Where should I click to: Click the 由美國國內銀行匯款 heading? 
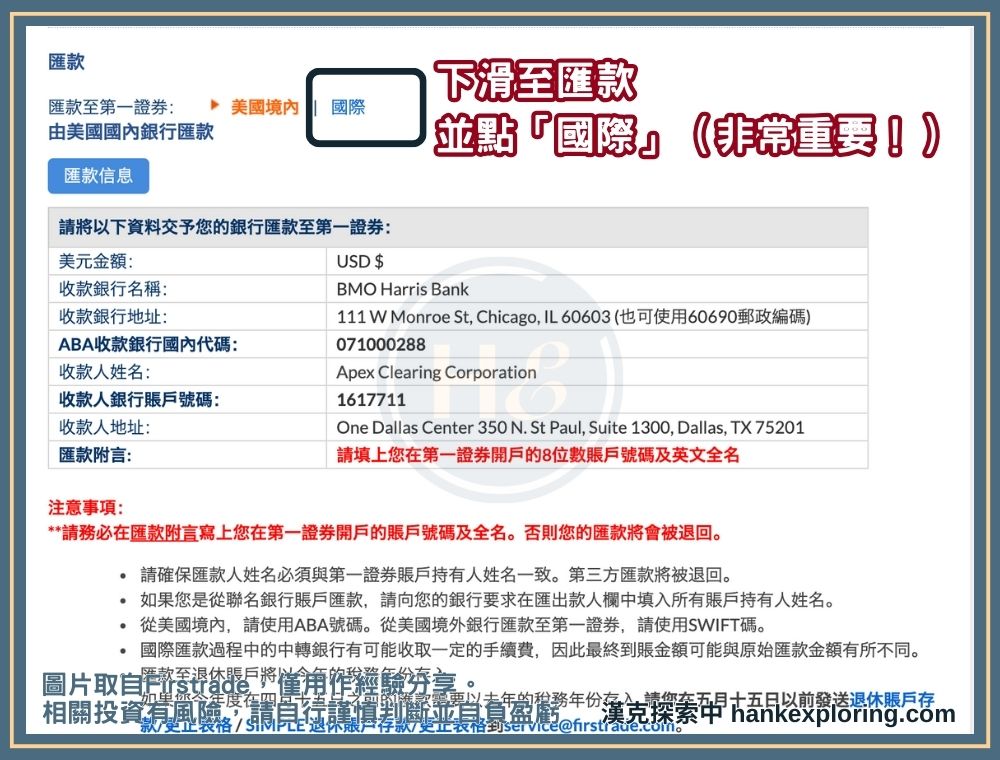click(x=131, y=132)
